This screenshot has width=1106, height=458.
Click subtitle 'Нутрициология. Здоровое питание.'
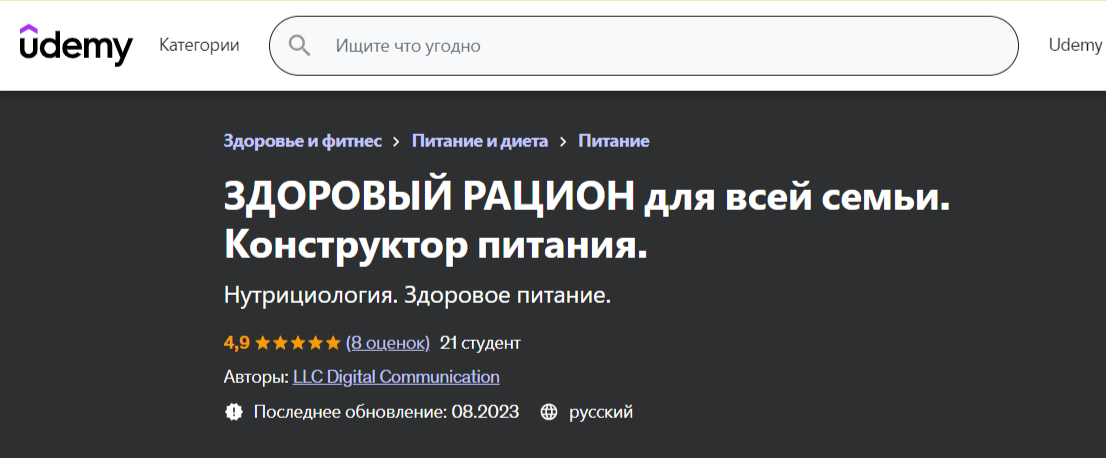[x=418, y=296]
